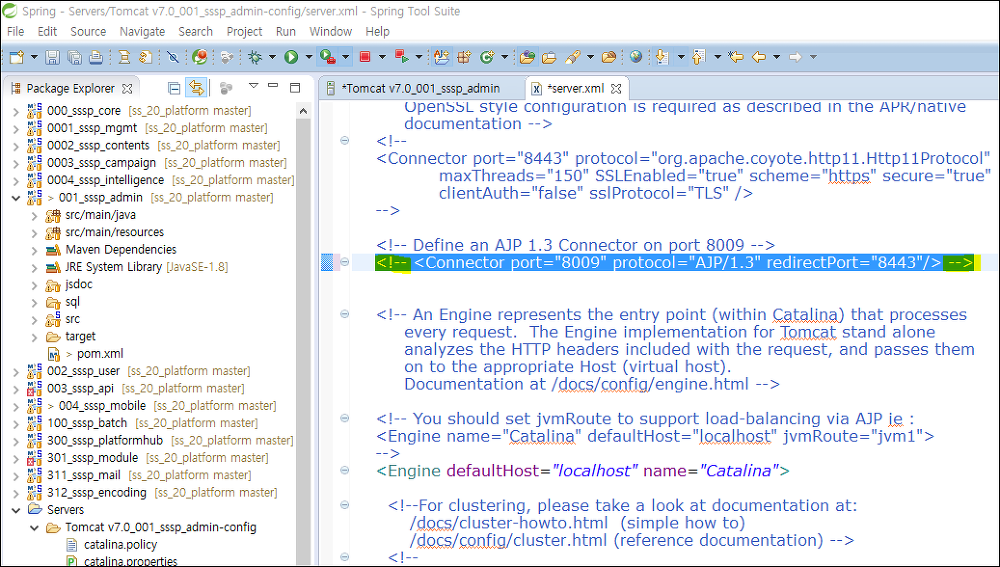This screenshot has width=1000, height=567.
Task: Click the Back navigation arrow
Action: pos(759,57)
